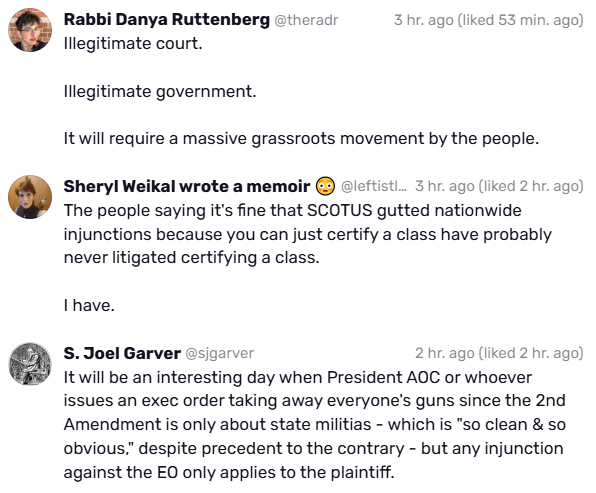
Task: Open the 'Illegitimate court.' post text
Action: pyautogui.click(x=133, y=44)
